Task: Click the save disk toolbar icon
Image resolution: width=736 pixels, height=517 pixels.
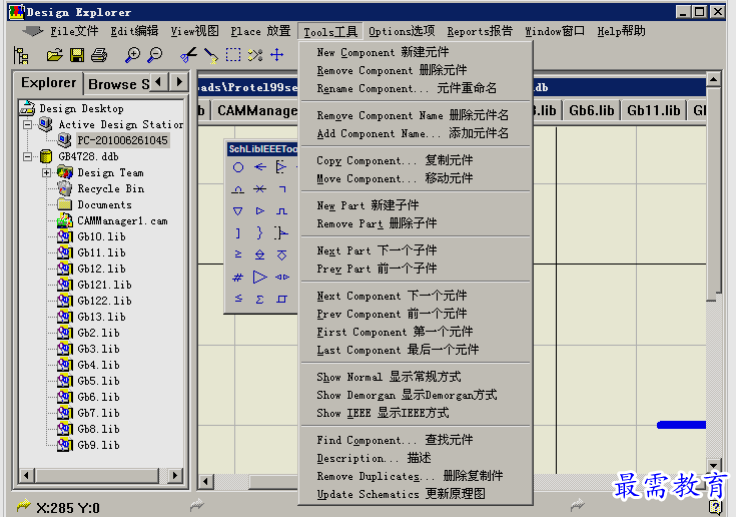Action: pos(77,55)
